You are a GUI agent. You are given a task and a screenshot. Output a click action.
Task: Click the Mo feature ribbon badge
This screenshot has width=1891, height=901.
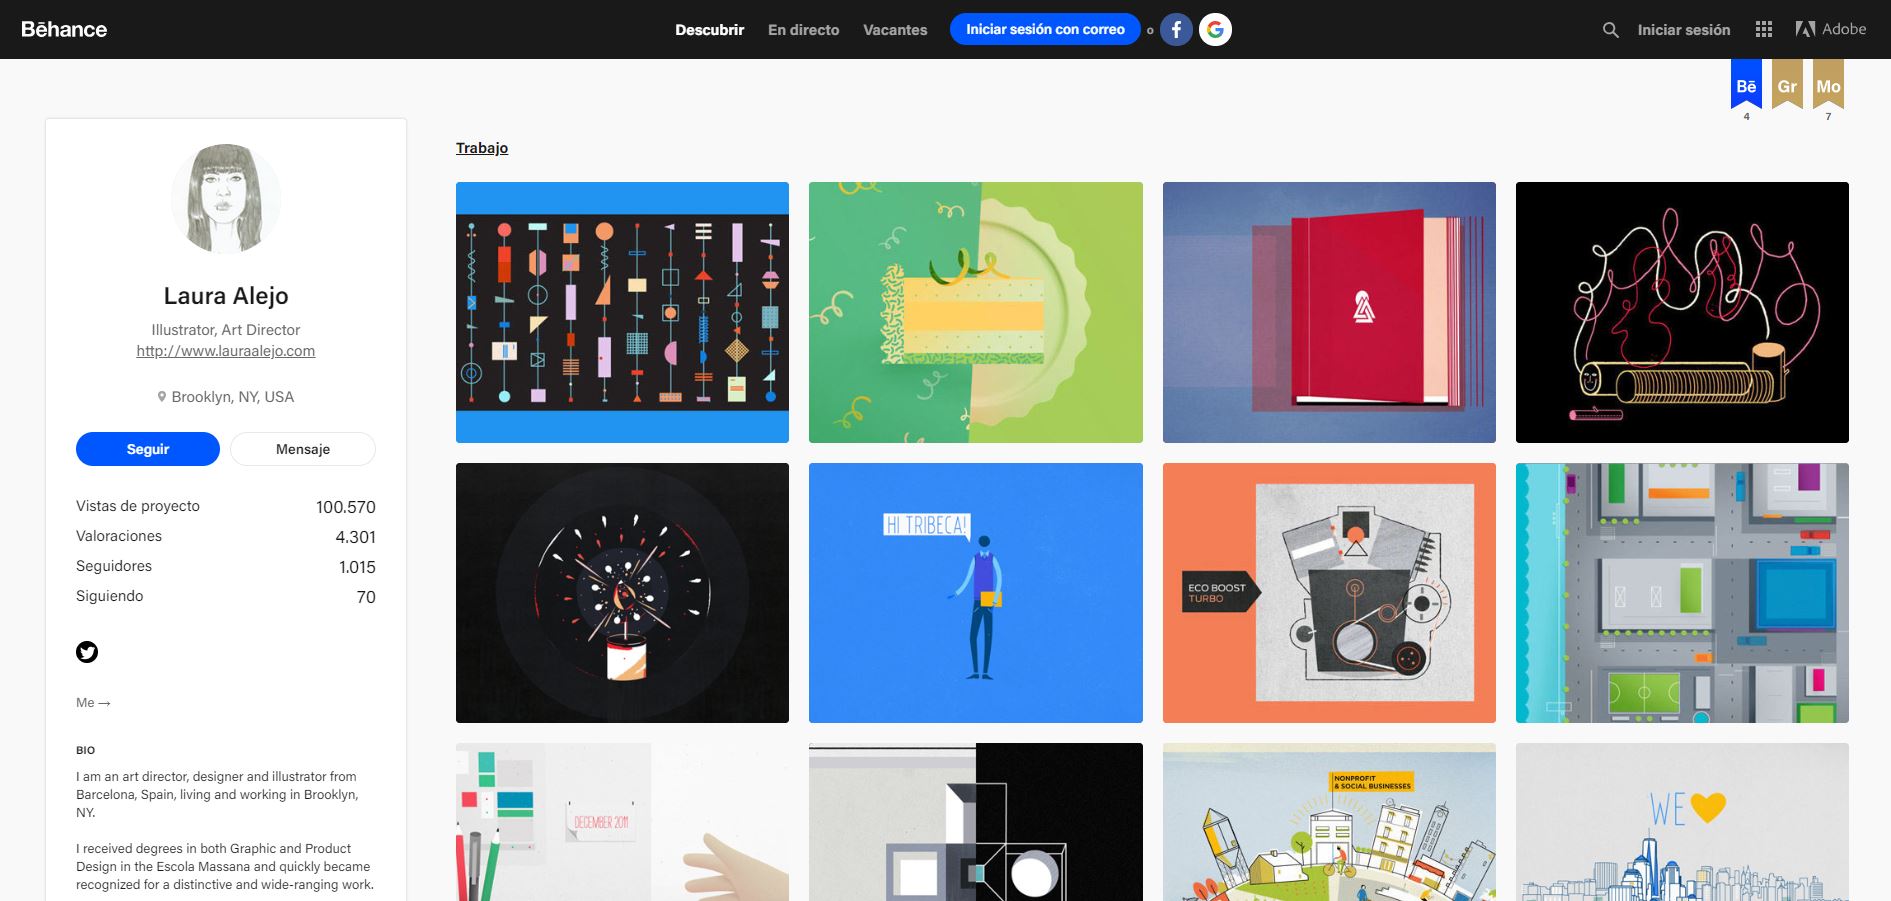pyautogui.click(x=1828, y=84)
